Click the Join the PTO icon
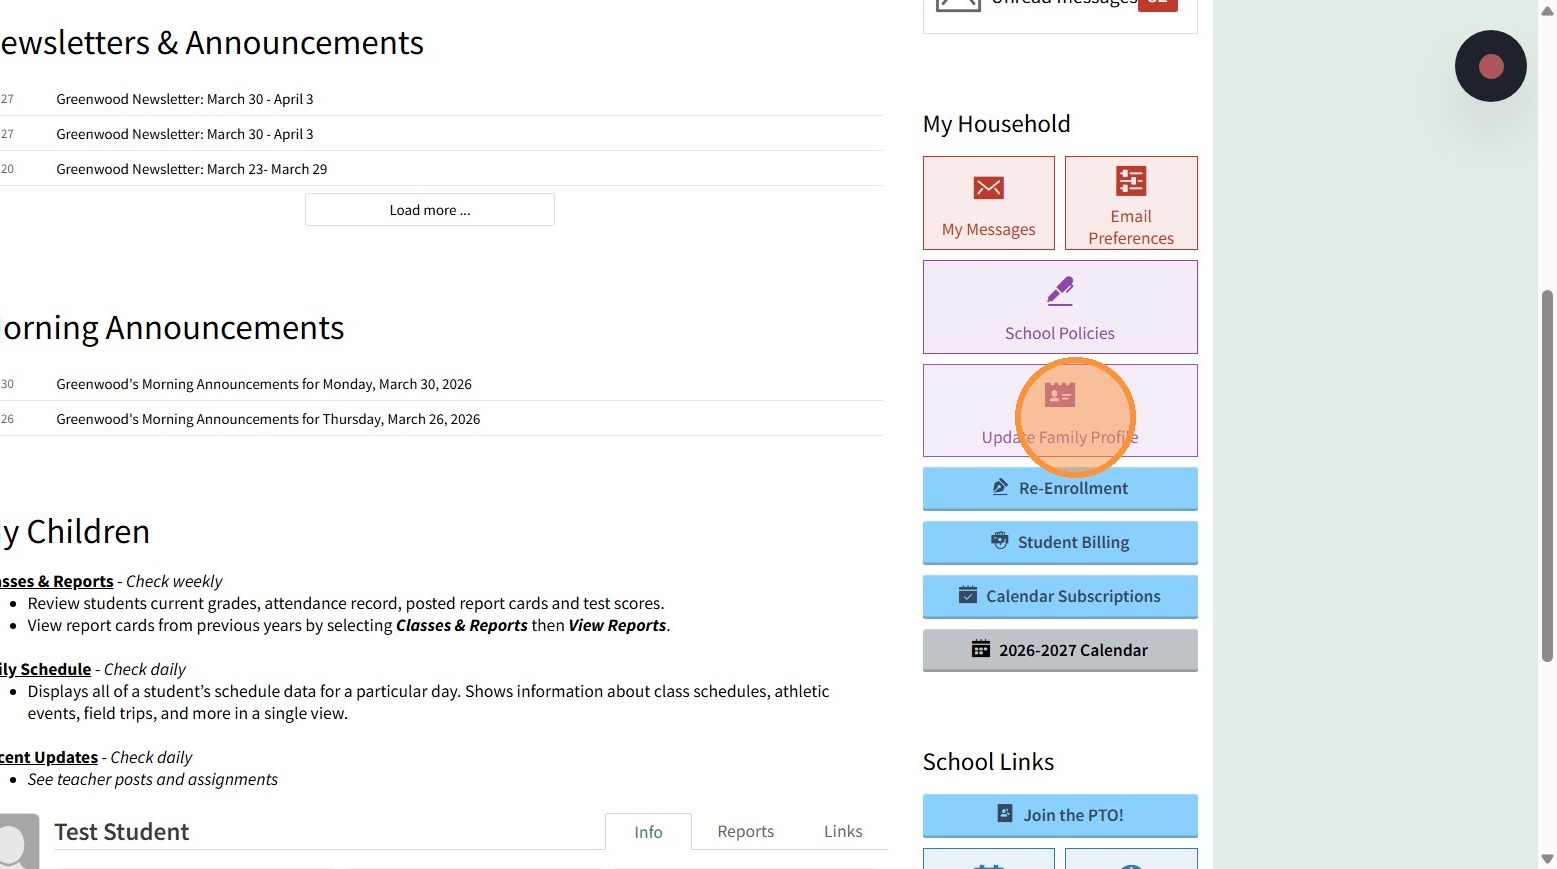Screen dimensions: 1557x869 coord(1005,814)
